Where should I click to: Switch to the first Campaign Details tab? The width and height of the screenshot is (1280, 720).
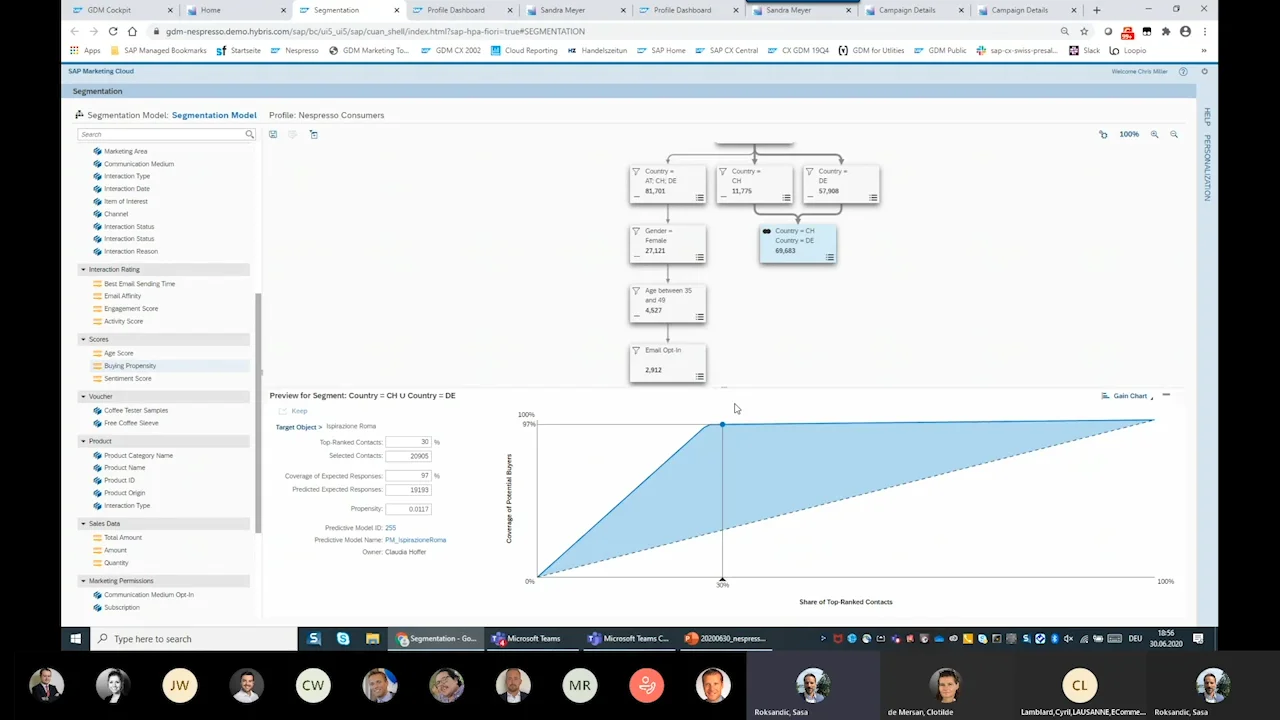coord(907,10)
